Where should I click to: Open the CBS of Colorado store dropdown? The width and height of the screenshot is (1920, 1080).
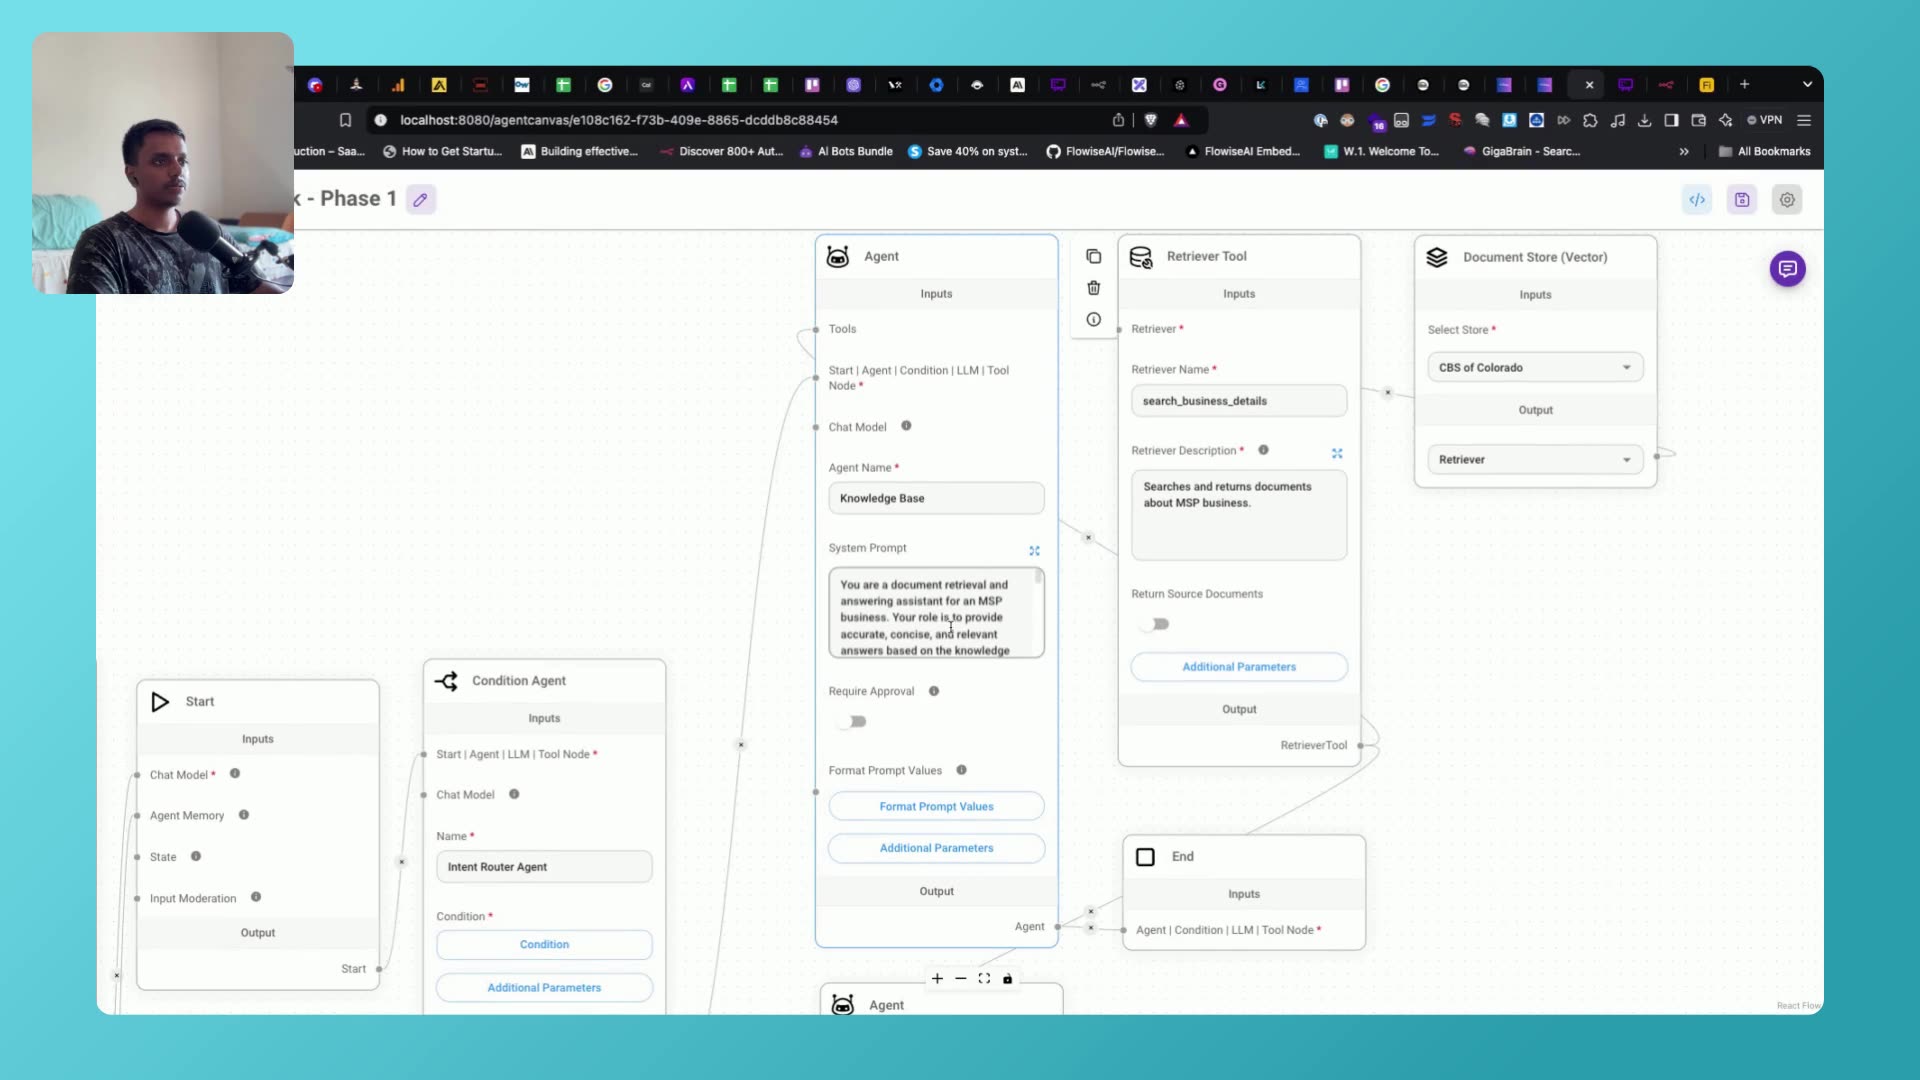tap(1534, 368)
